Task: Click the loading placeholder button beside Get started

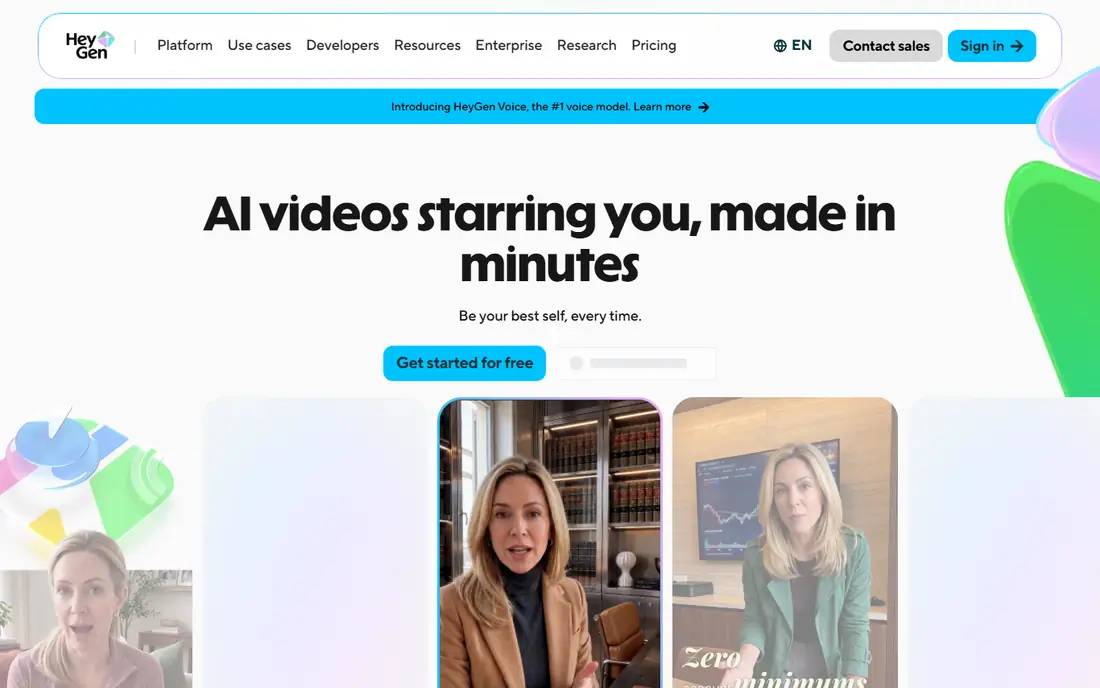Action: (637, 363)
